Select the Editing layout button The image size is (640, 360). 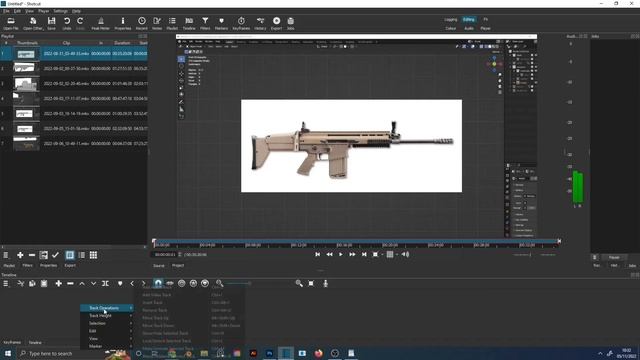click(x=469, y=20)
